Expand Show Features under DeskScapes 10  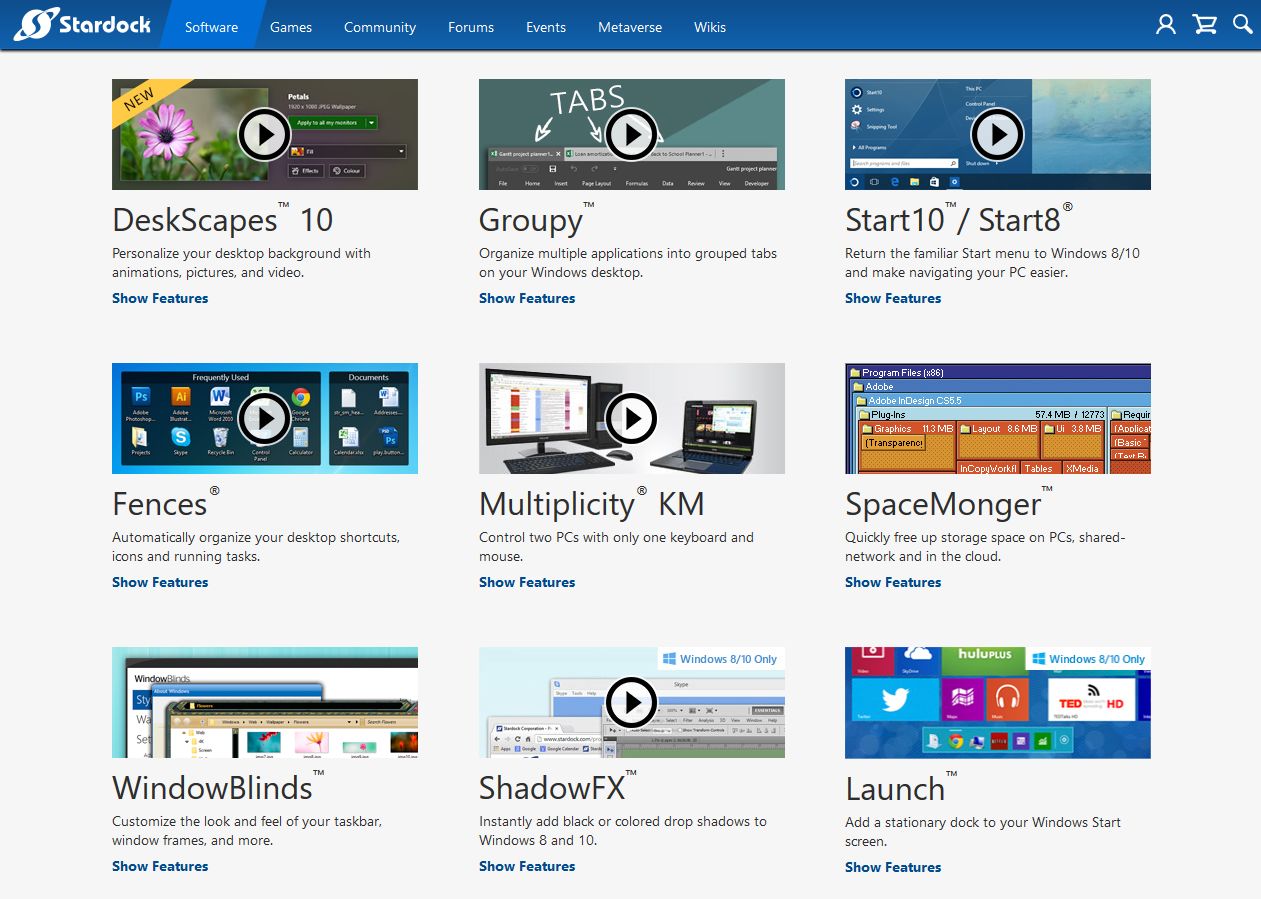pyautogui.click(x=160, y=298)
